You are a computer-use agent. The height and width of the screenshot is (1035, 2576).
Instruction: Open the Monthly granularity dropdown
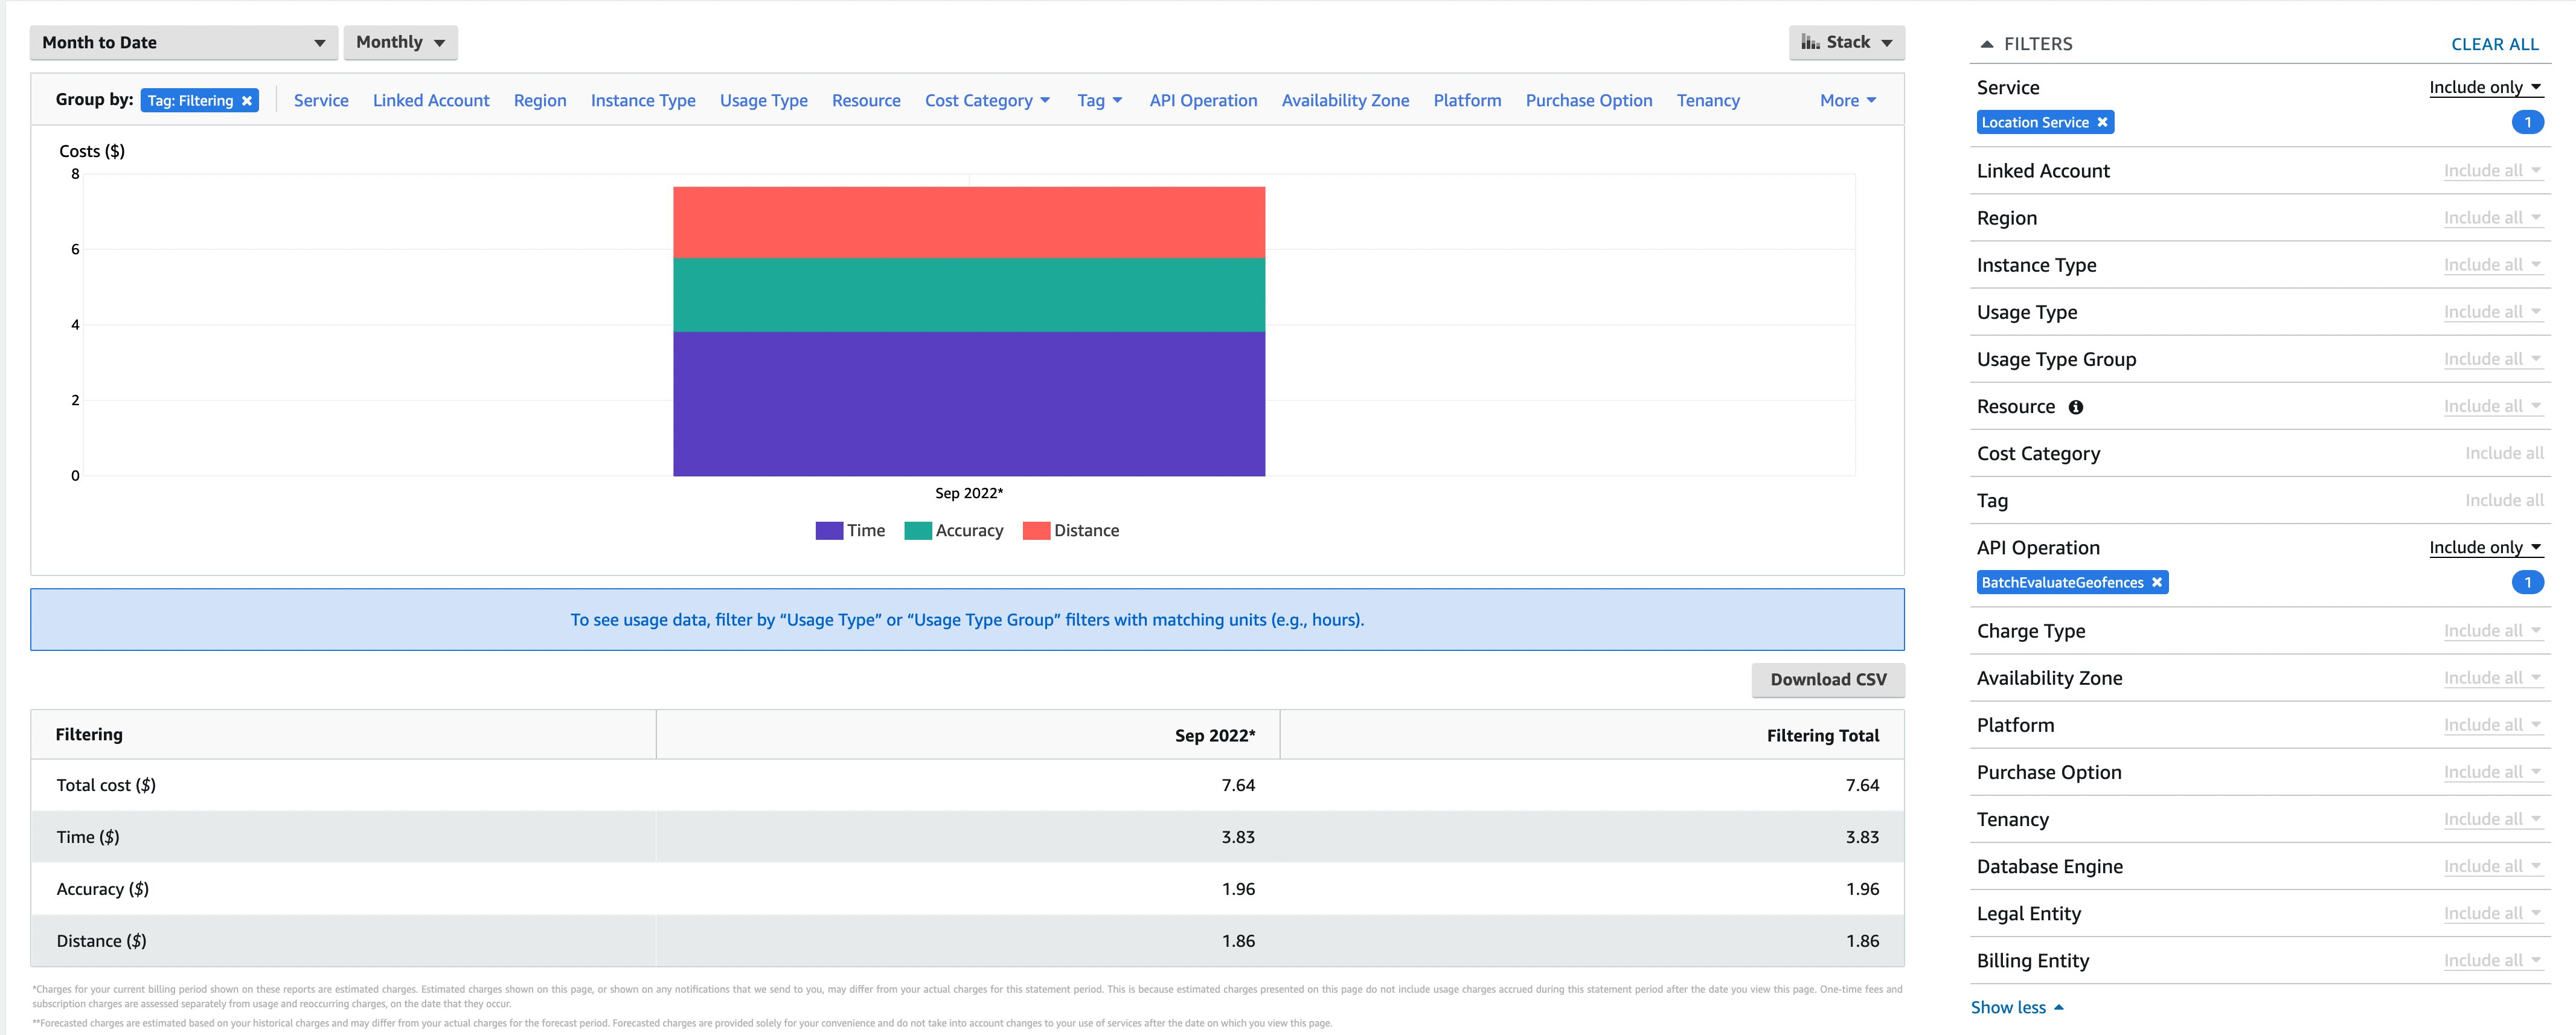(x=400, y=42)
